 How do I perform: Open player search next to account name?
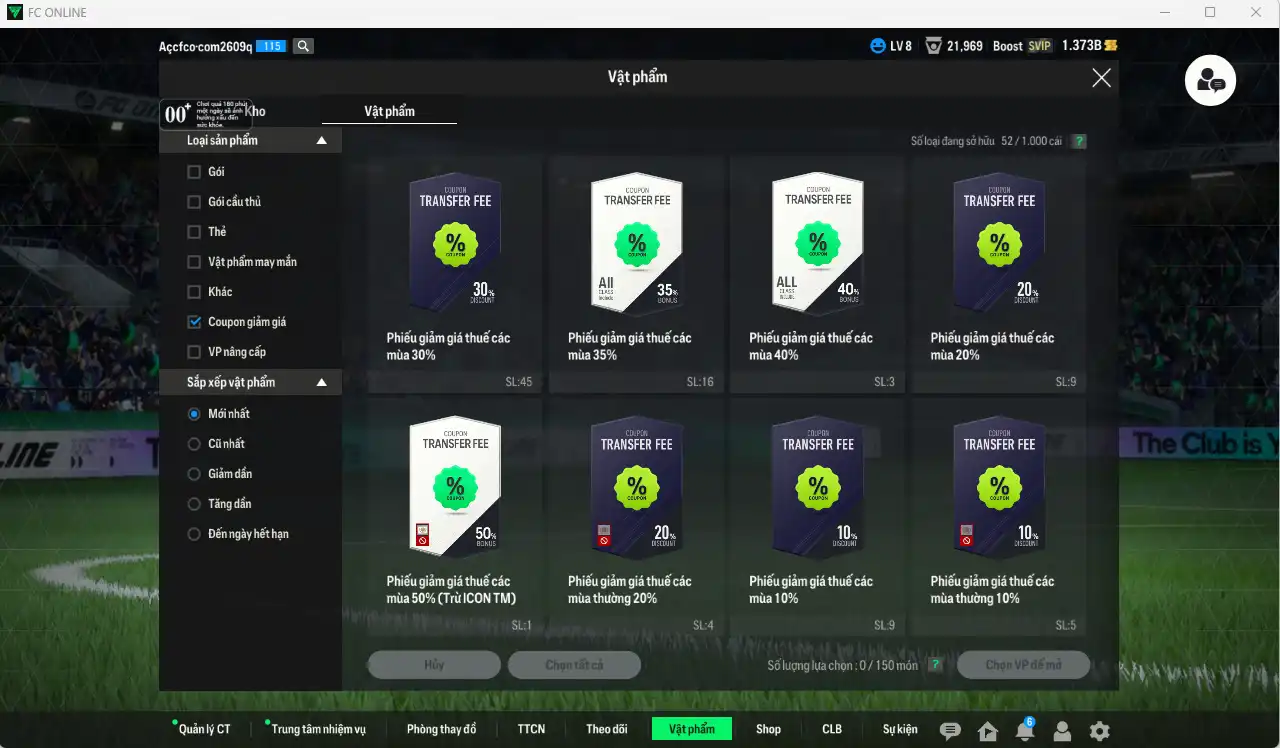coord(304,46)
